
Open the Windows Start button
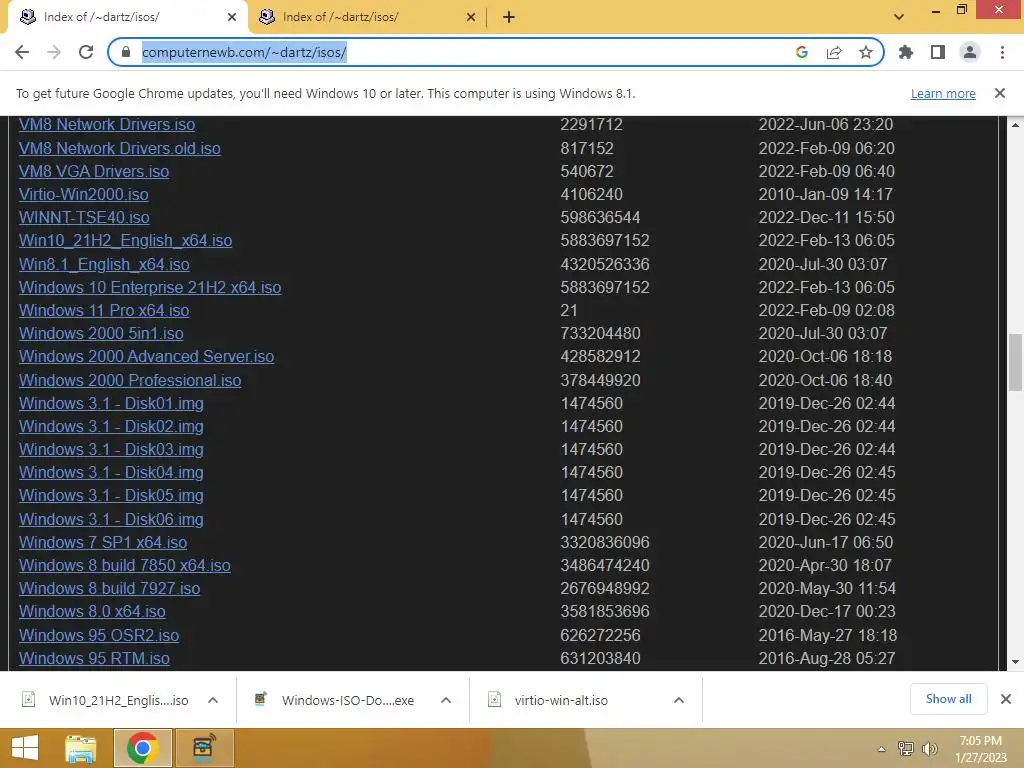[x=25, y=748]
